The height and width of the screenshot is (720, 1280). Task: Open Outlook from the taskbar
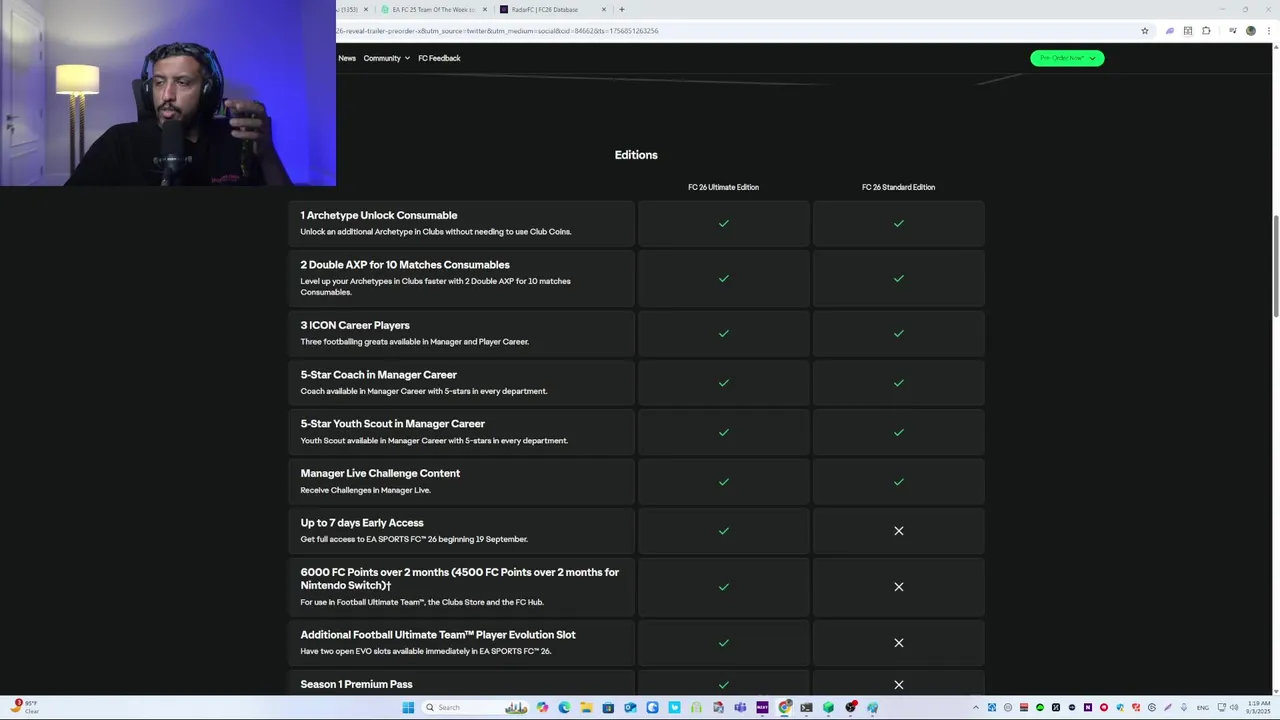[630, 708]
